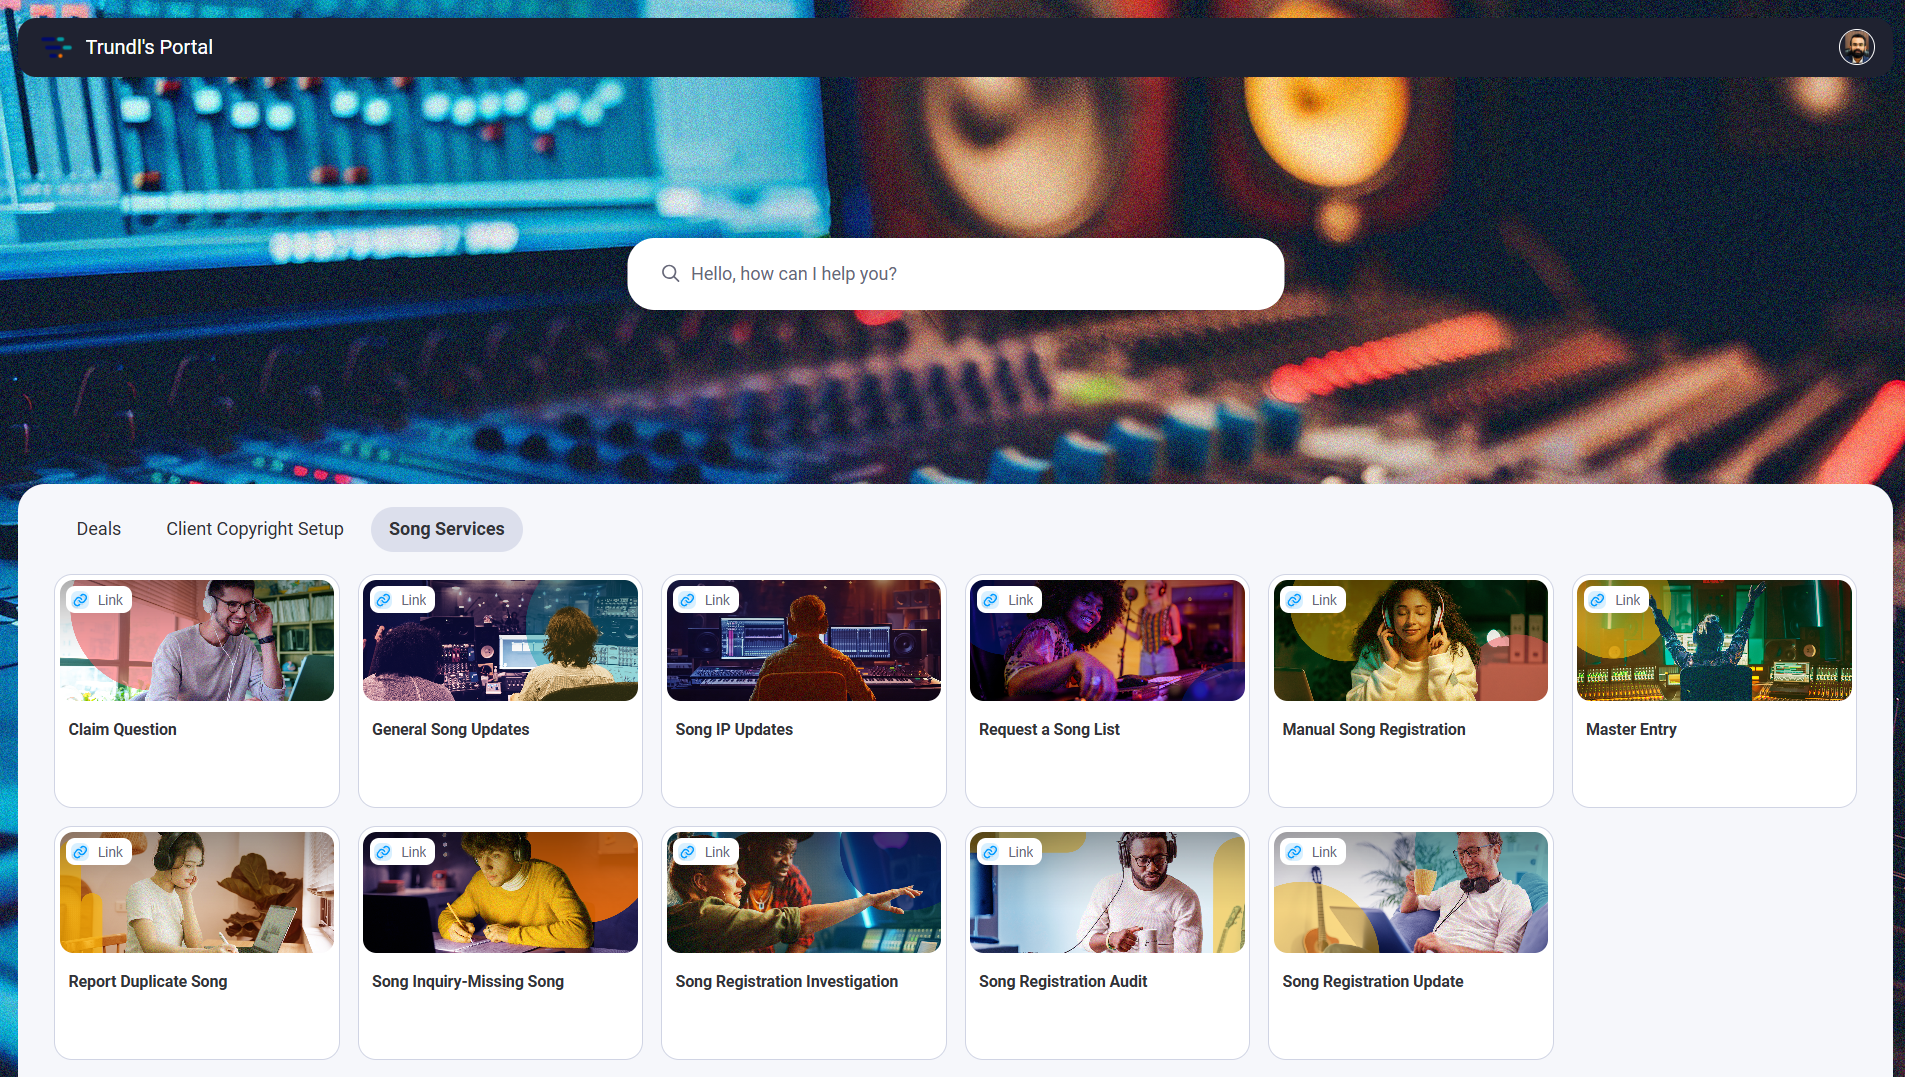This screenshot has height=1077, width=1905.
Task: Click the Trundl logo icon
Action: point(57,47)
